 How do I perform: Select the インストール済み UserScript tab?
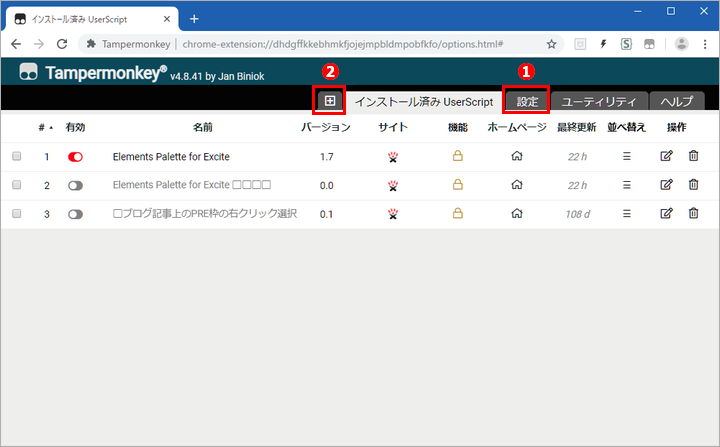point(424,102)
